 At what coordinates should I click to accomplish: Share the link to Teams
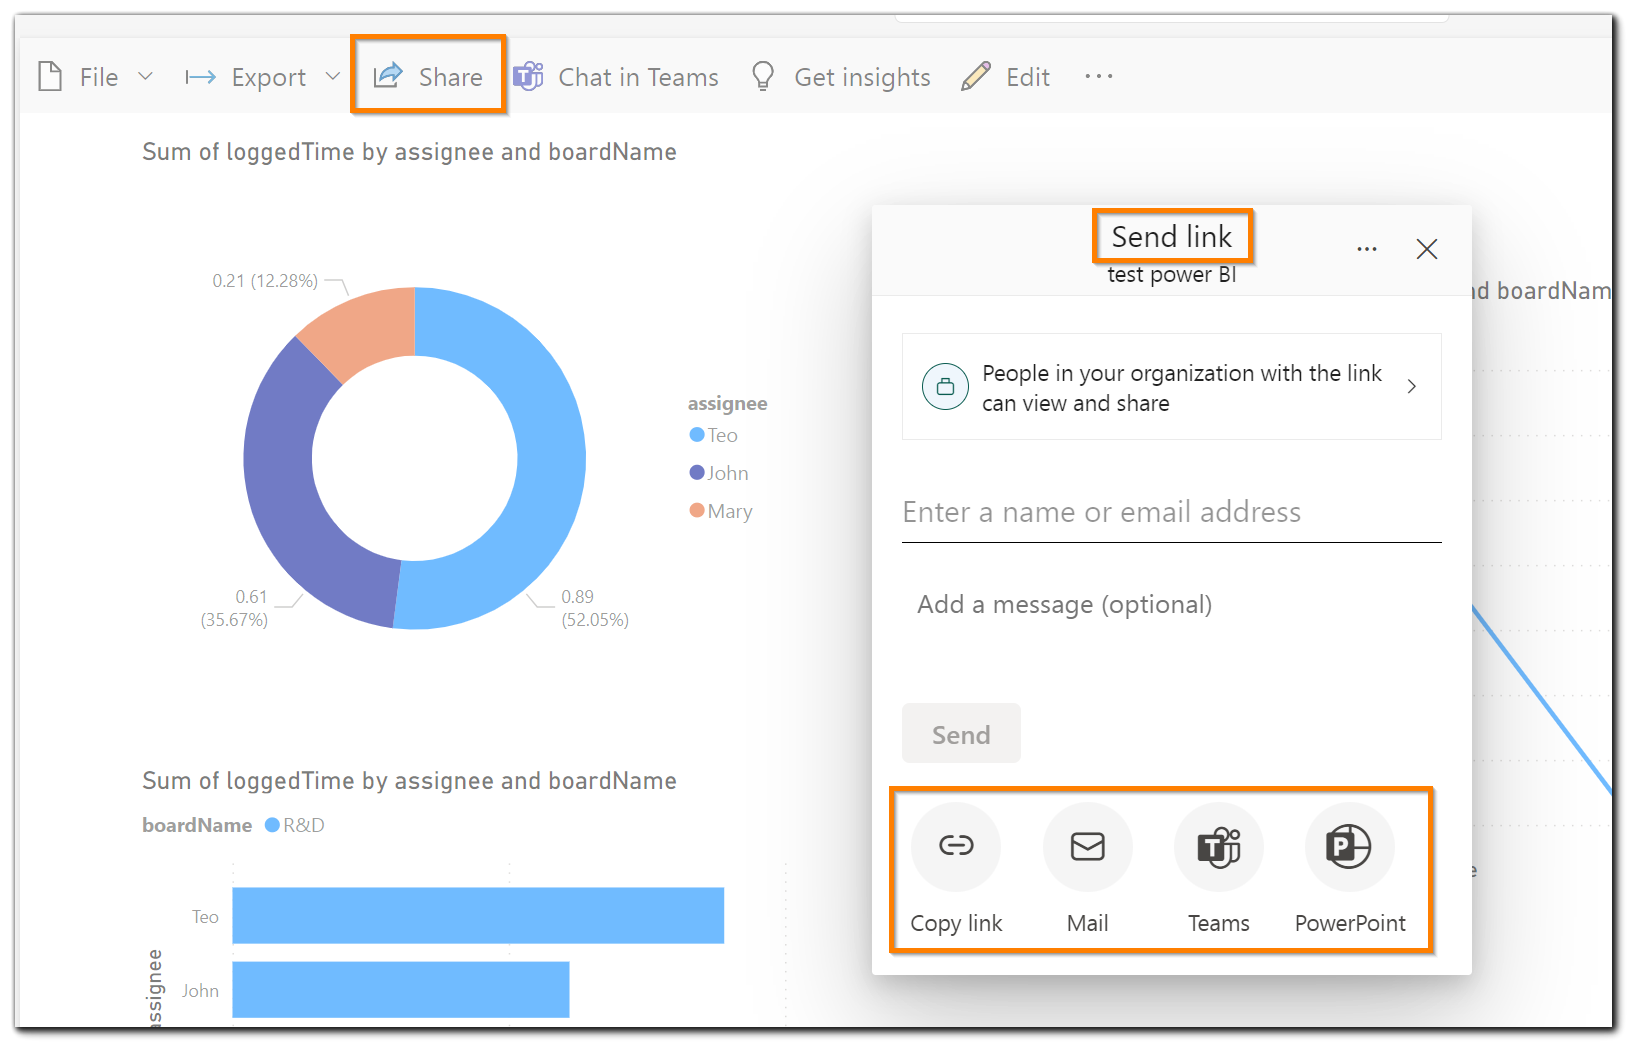(1218, 847)
